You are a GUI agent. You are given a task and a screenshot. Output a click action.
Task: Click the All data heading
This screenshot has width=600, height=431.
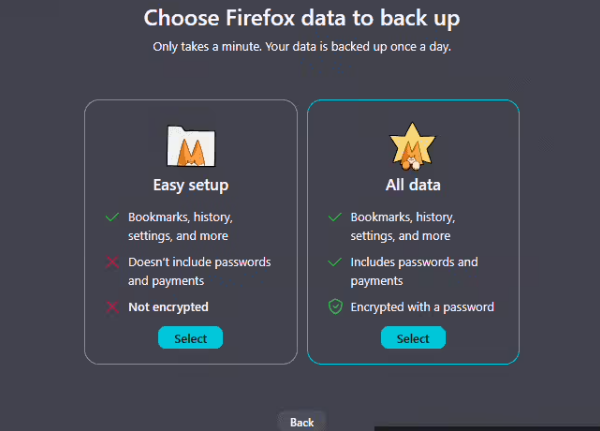click(x=412, y=185)
